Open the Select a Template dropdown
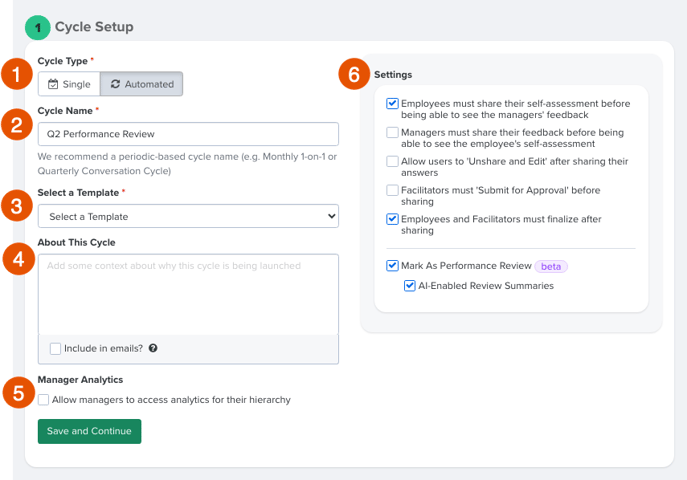Viewport: 687px width, 480px height. click(x=188, y=216)
